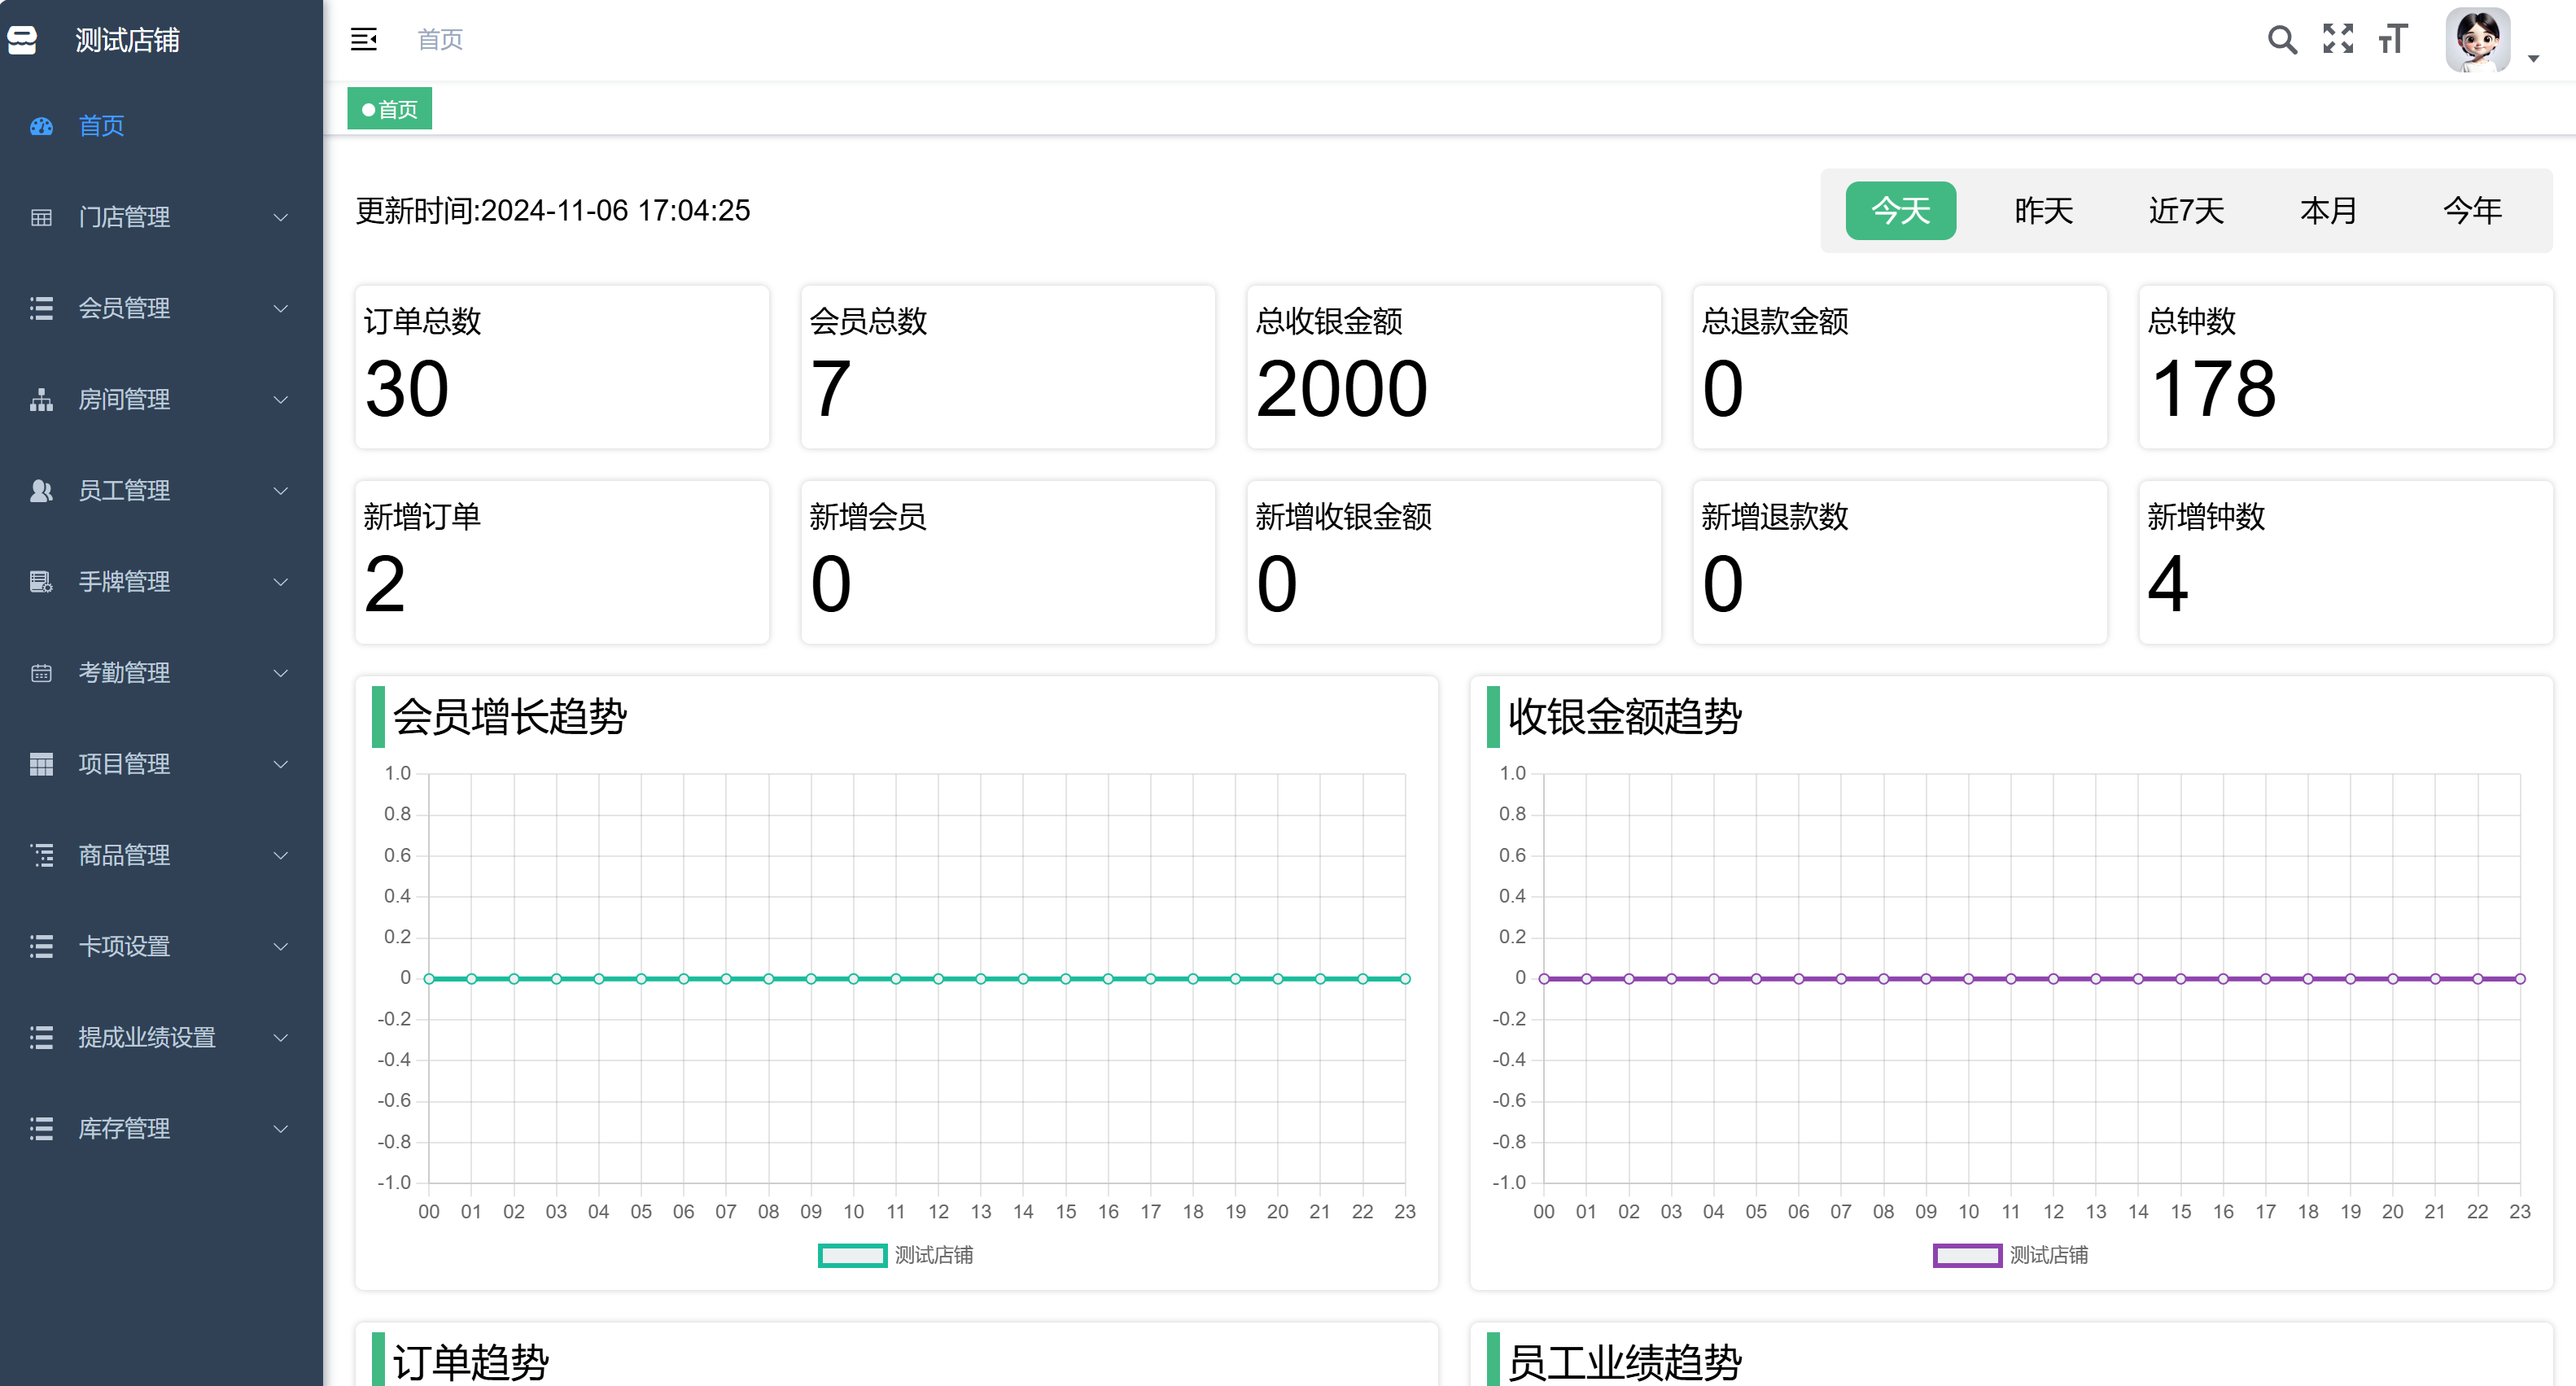The image size is (2576, 1386).
Task: Select 今天 time range
Action: pyautogui.click(x=1901, y=211)
